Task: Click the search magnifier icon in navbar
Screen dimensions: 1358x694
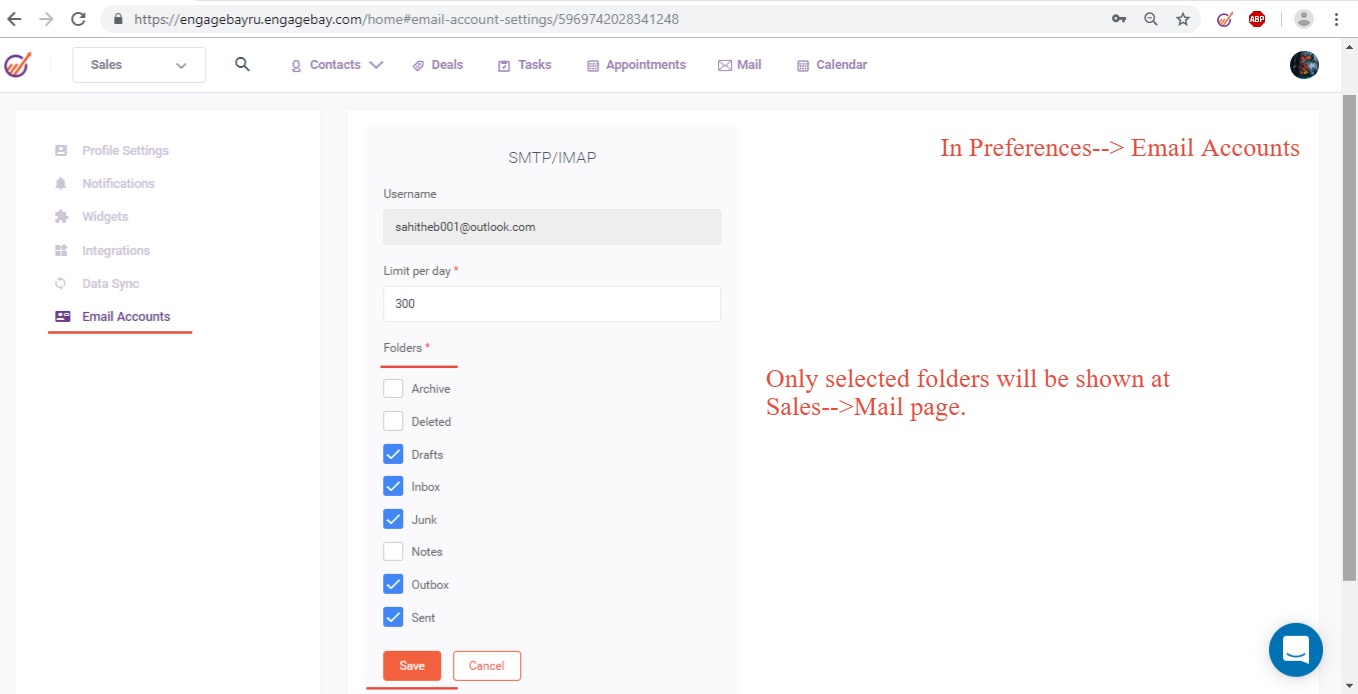Action: (x=242, y=64)
